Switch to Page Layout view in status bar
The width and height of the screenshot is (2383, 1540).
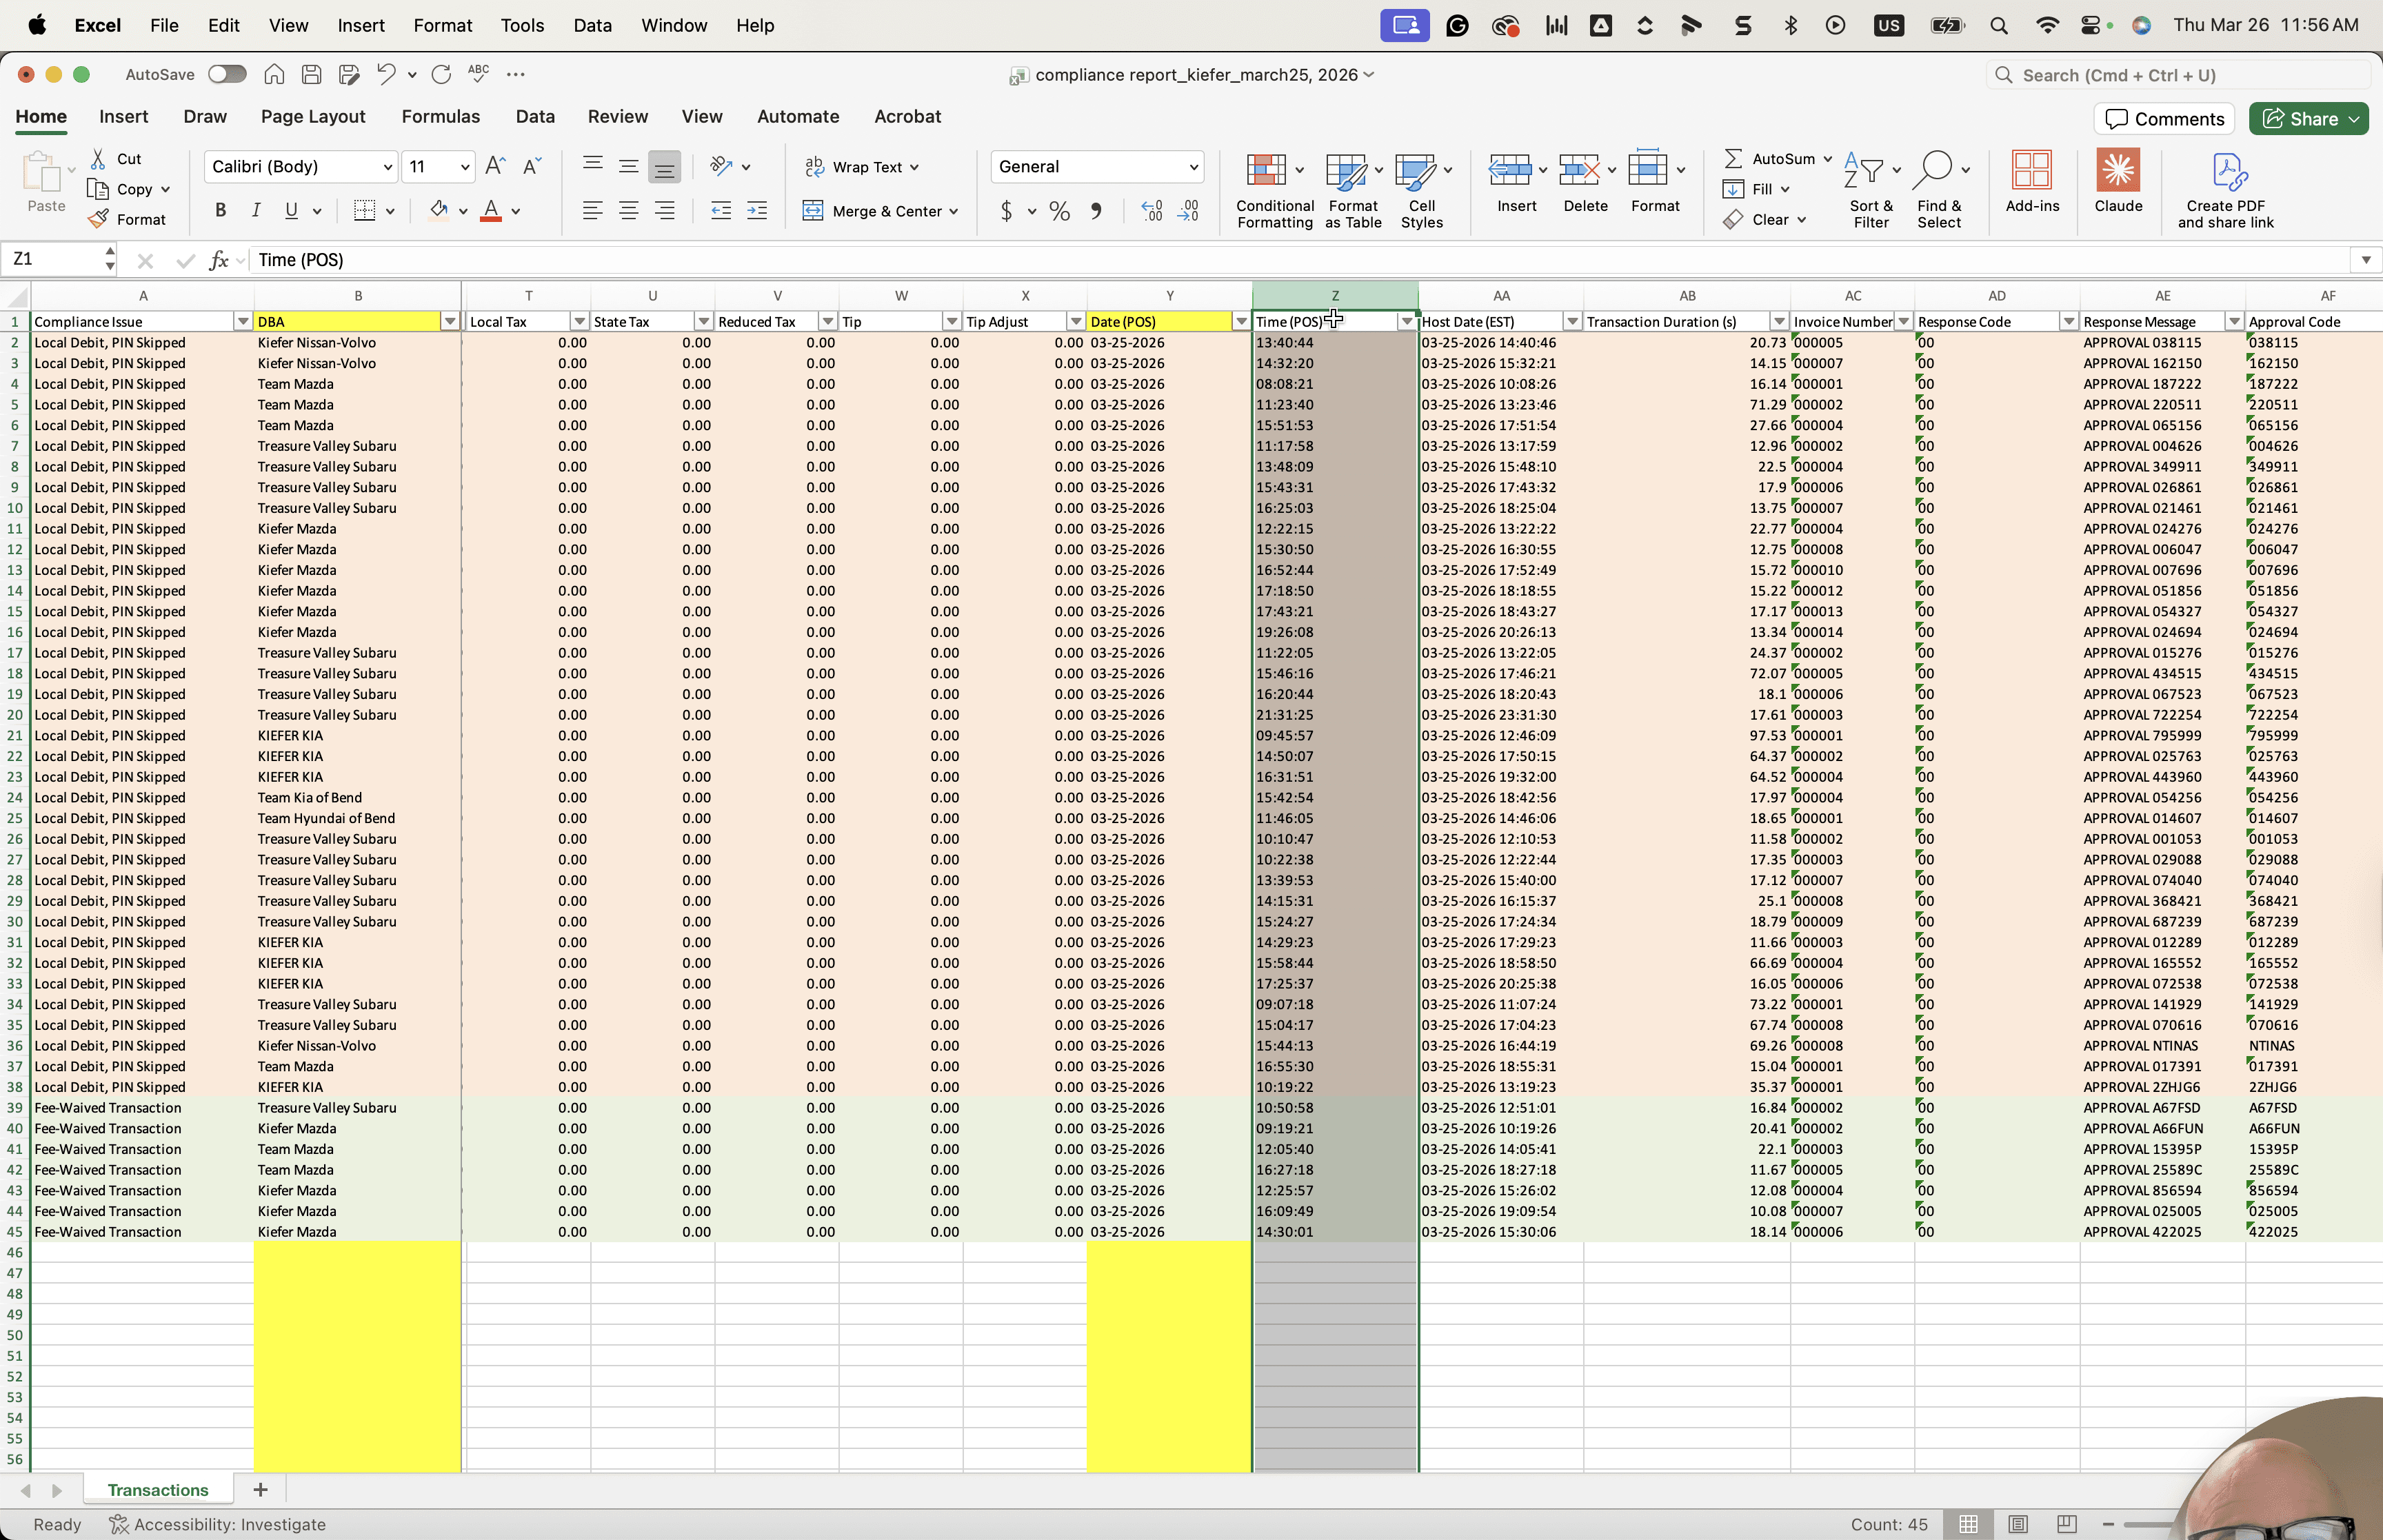point(2018,1524)
